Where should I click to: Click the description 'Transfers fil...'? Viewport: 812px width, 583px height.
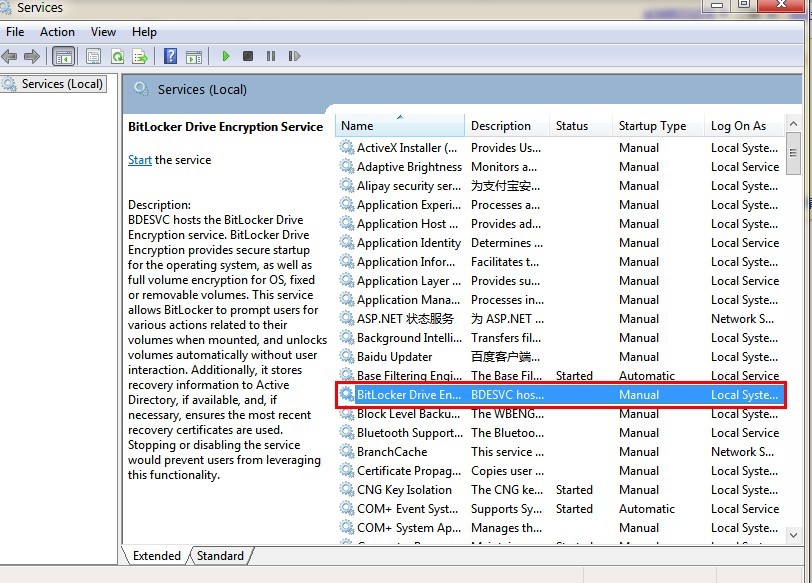[505, 338]
